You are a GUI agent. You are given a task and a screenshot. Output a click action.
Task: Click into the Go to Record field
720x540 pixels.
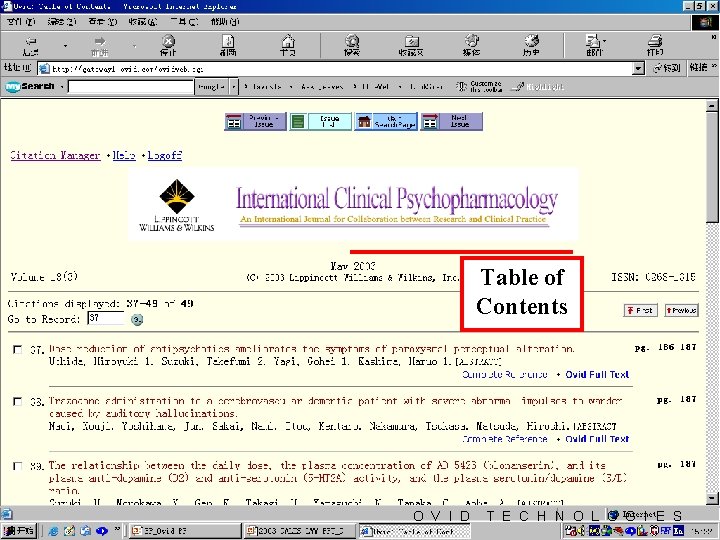point(106,318)
